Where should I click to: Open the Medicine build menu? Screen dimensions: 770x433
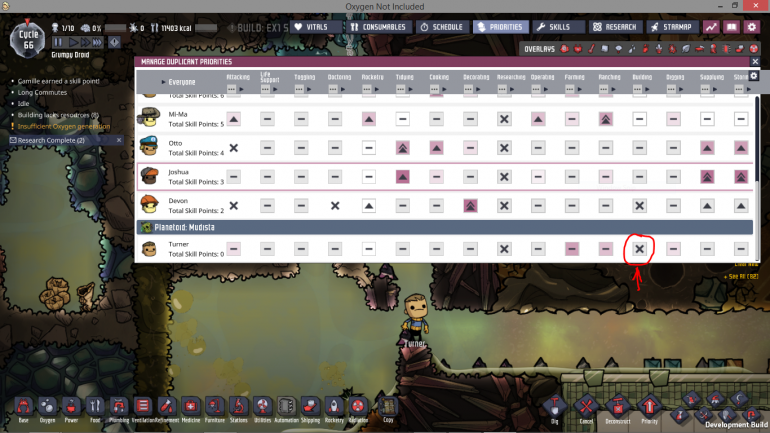(x=191, y=407)
